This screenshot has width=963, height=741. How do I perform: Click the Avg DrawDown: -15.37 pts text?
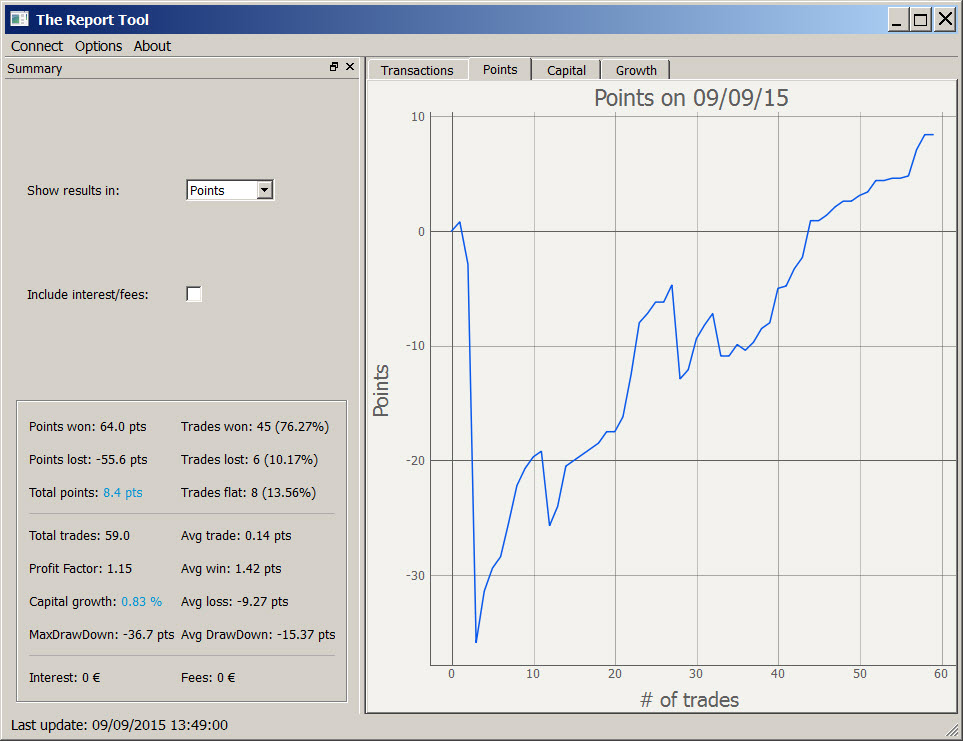(258, 634)
